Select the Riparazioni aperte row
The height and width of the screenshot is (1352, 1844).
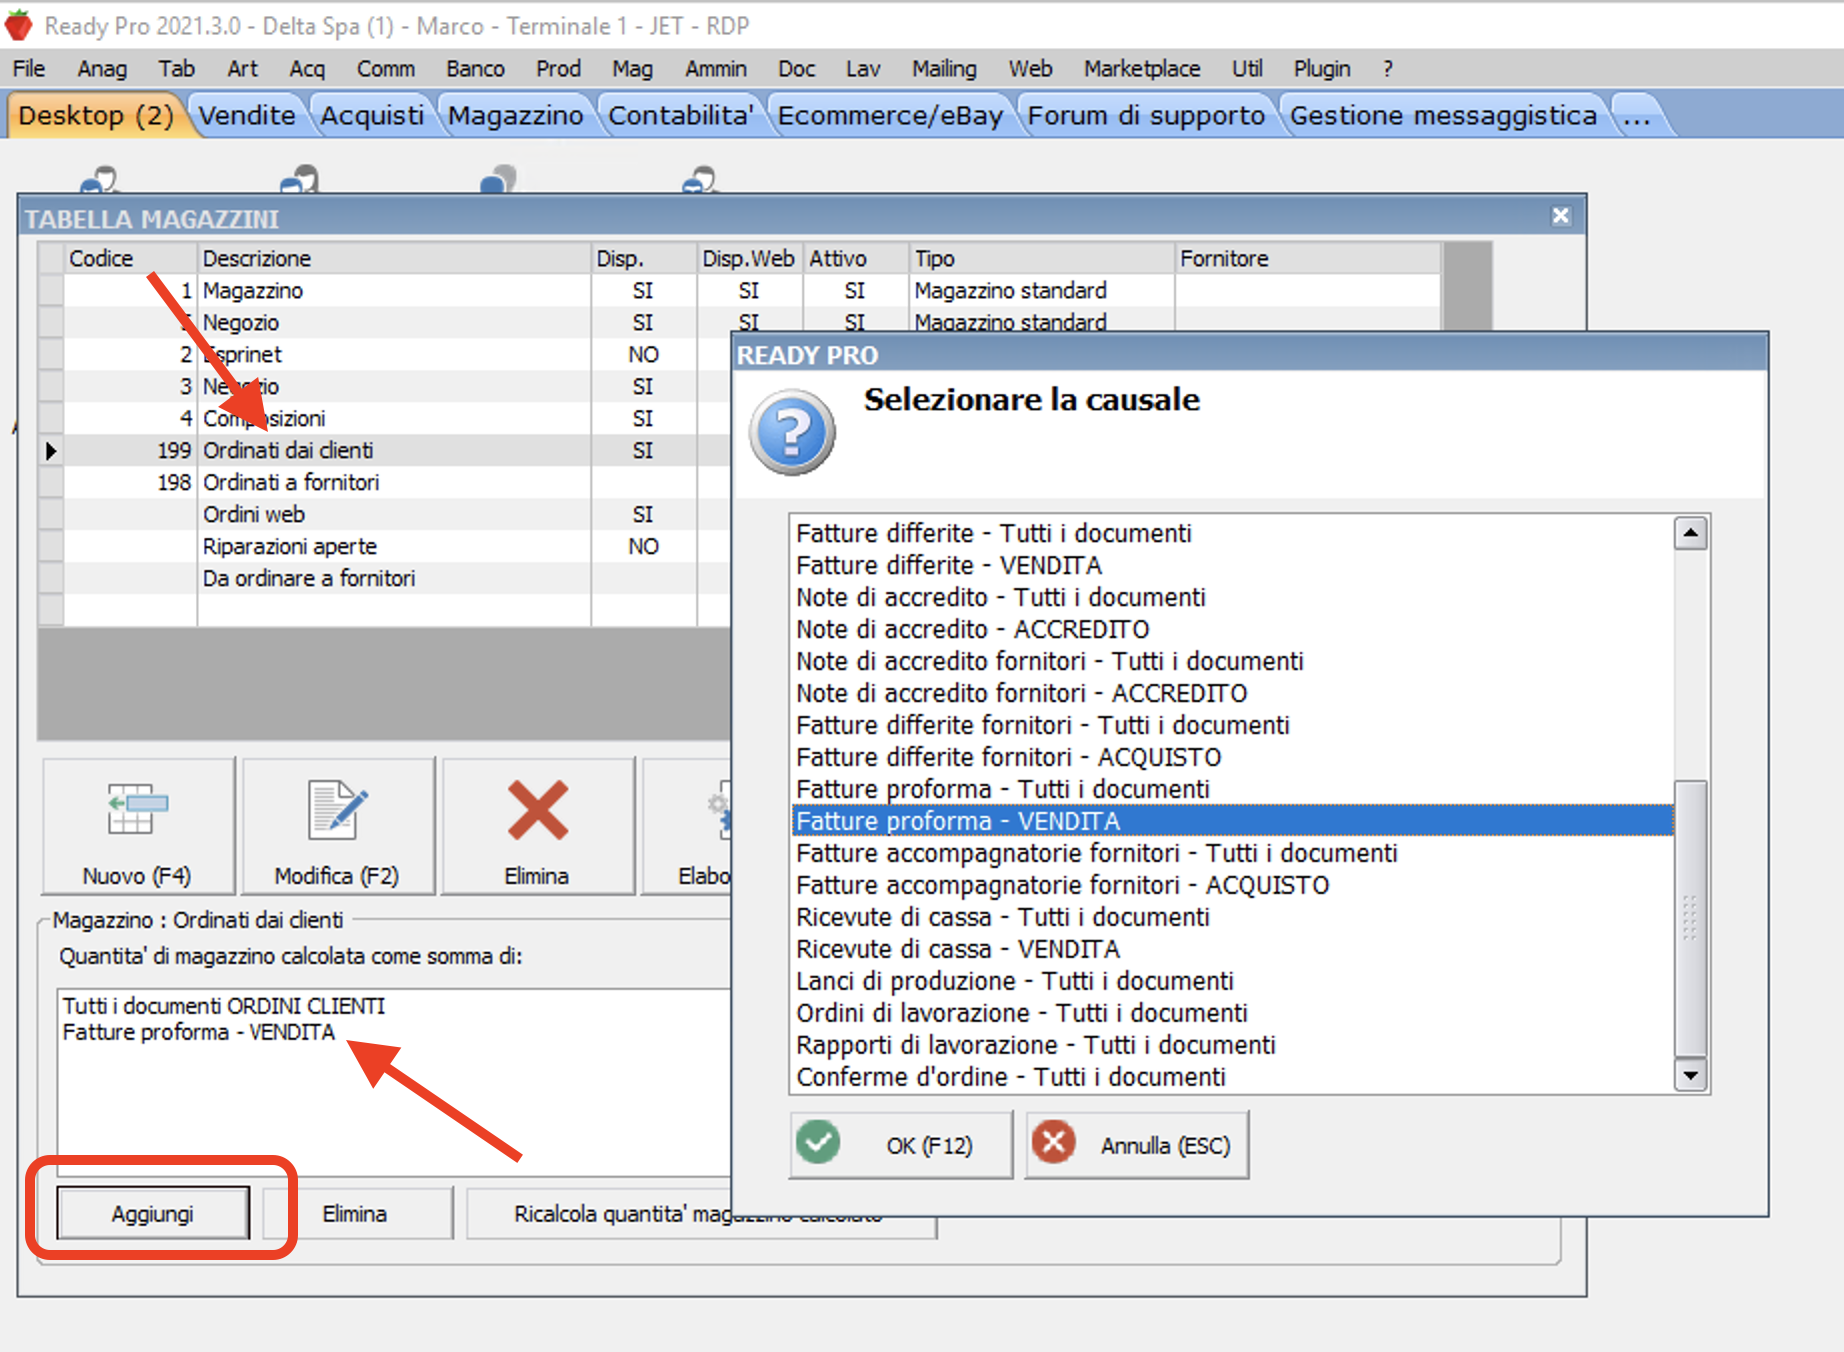[x=384, y=546]
